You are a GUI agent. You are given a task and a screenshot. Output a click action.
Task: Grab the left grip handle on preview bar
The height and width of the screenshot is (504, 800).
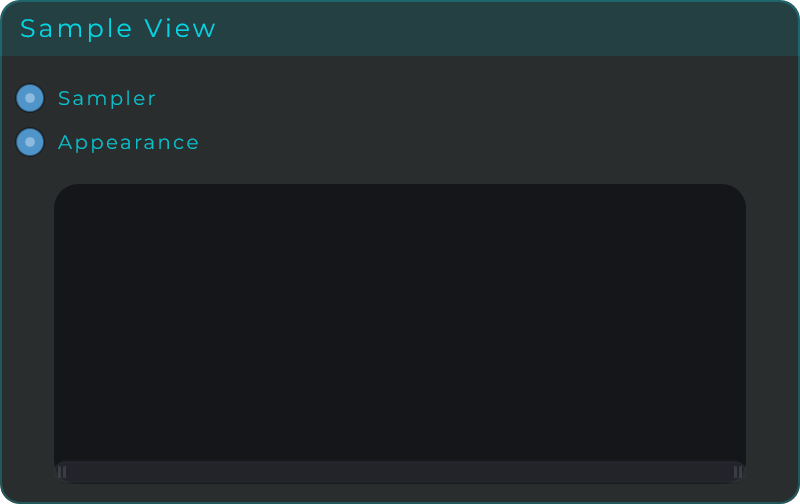tap(62, 472)
